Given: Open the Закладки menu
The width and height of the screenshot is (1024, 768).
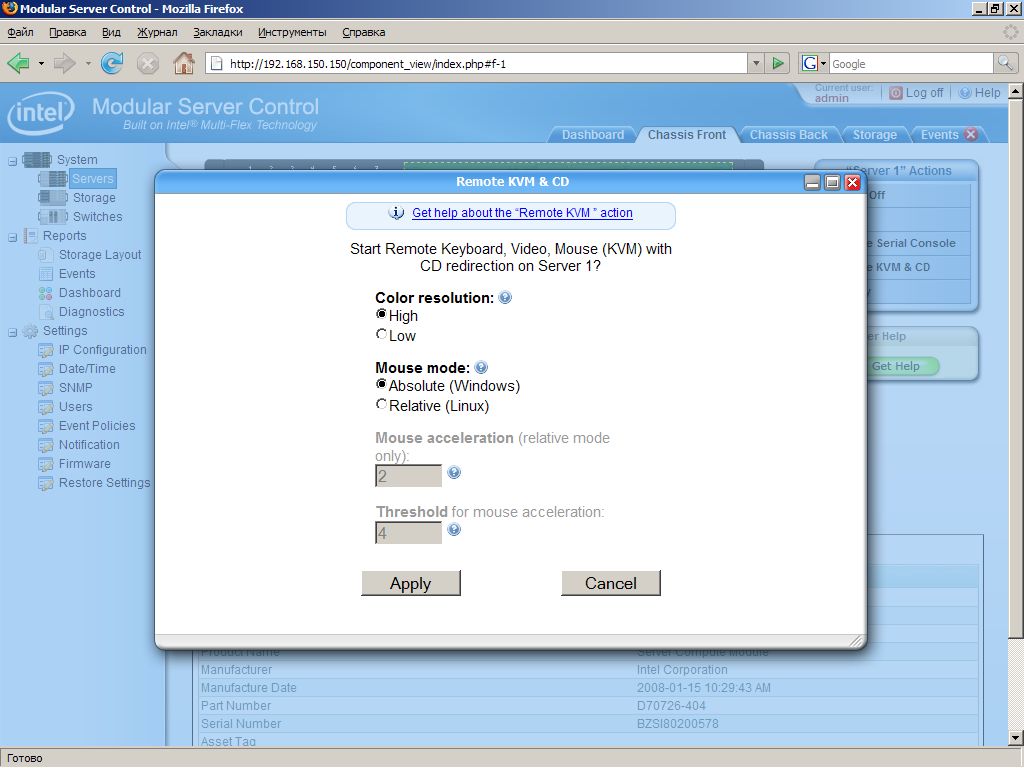Looking at the screenshot, I should [218, 32].
